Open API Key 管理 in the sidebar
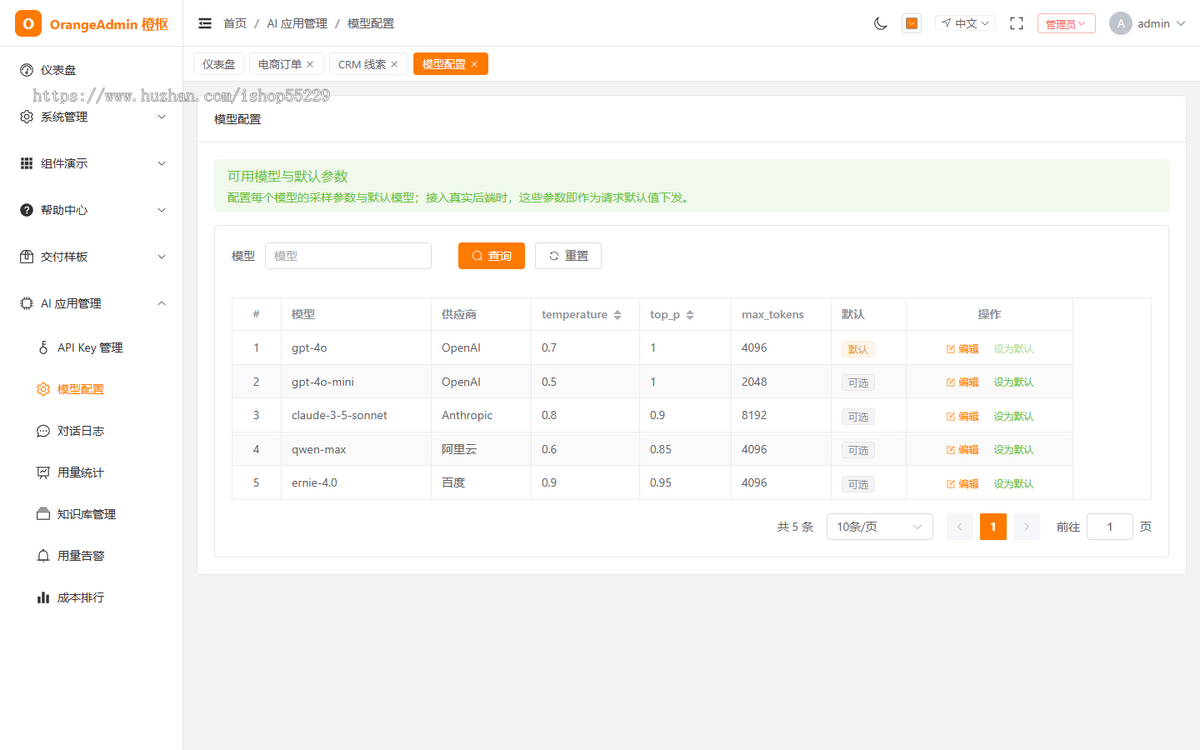The image size is (1200, 750). tap(91, 348)
